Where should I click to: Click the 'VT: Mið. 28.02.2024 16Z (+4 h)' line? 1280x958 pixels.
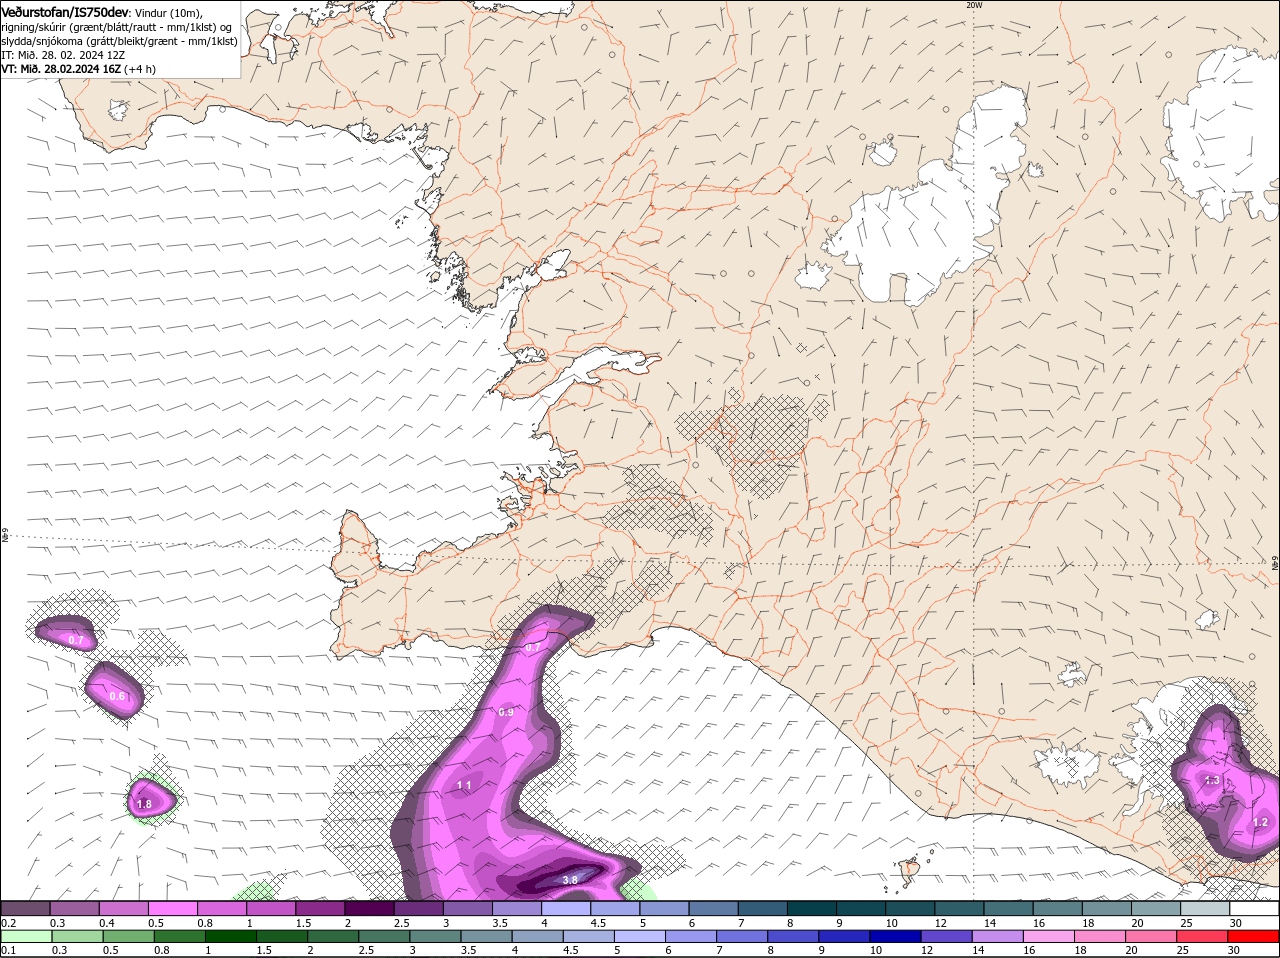(78, 69)
